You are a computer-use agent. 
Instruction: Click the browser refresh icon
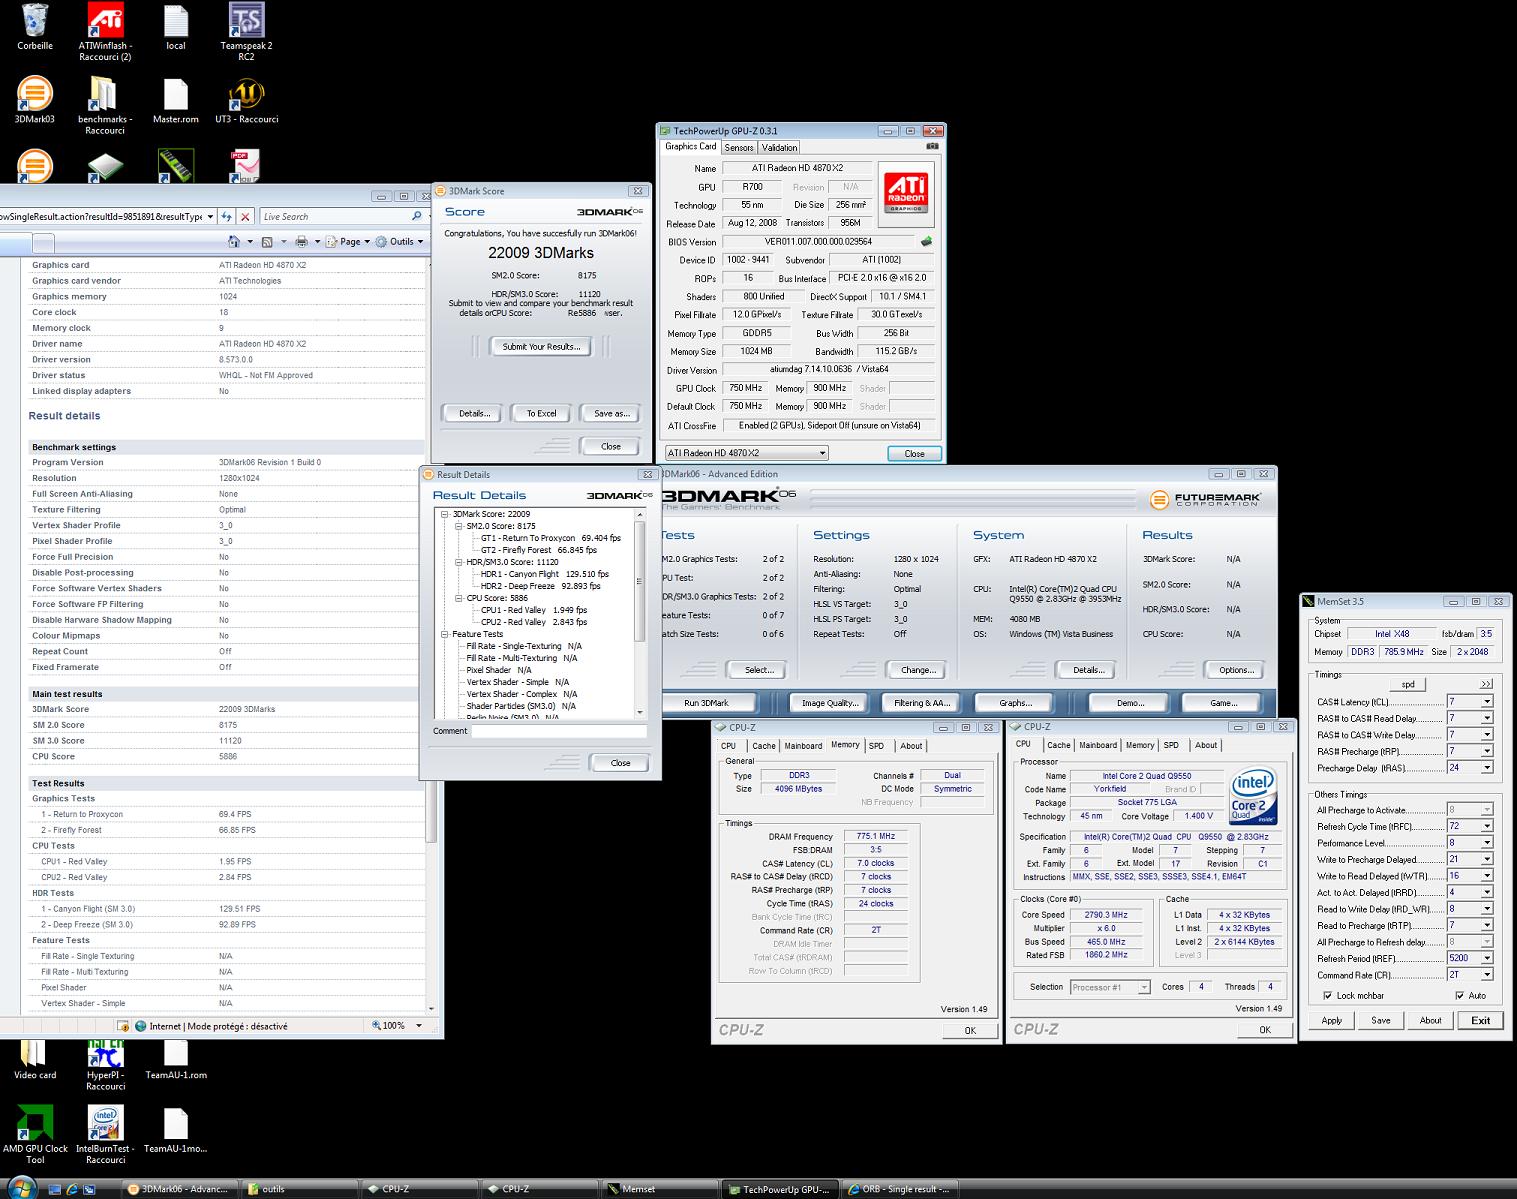(x=227, y=216)
